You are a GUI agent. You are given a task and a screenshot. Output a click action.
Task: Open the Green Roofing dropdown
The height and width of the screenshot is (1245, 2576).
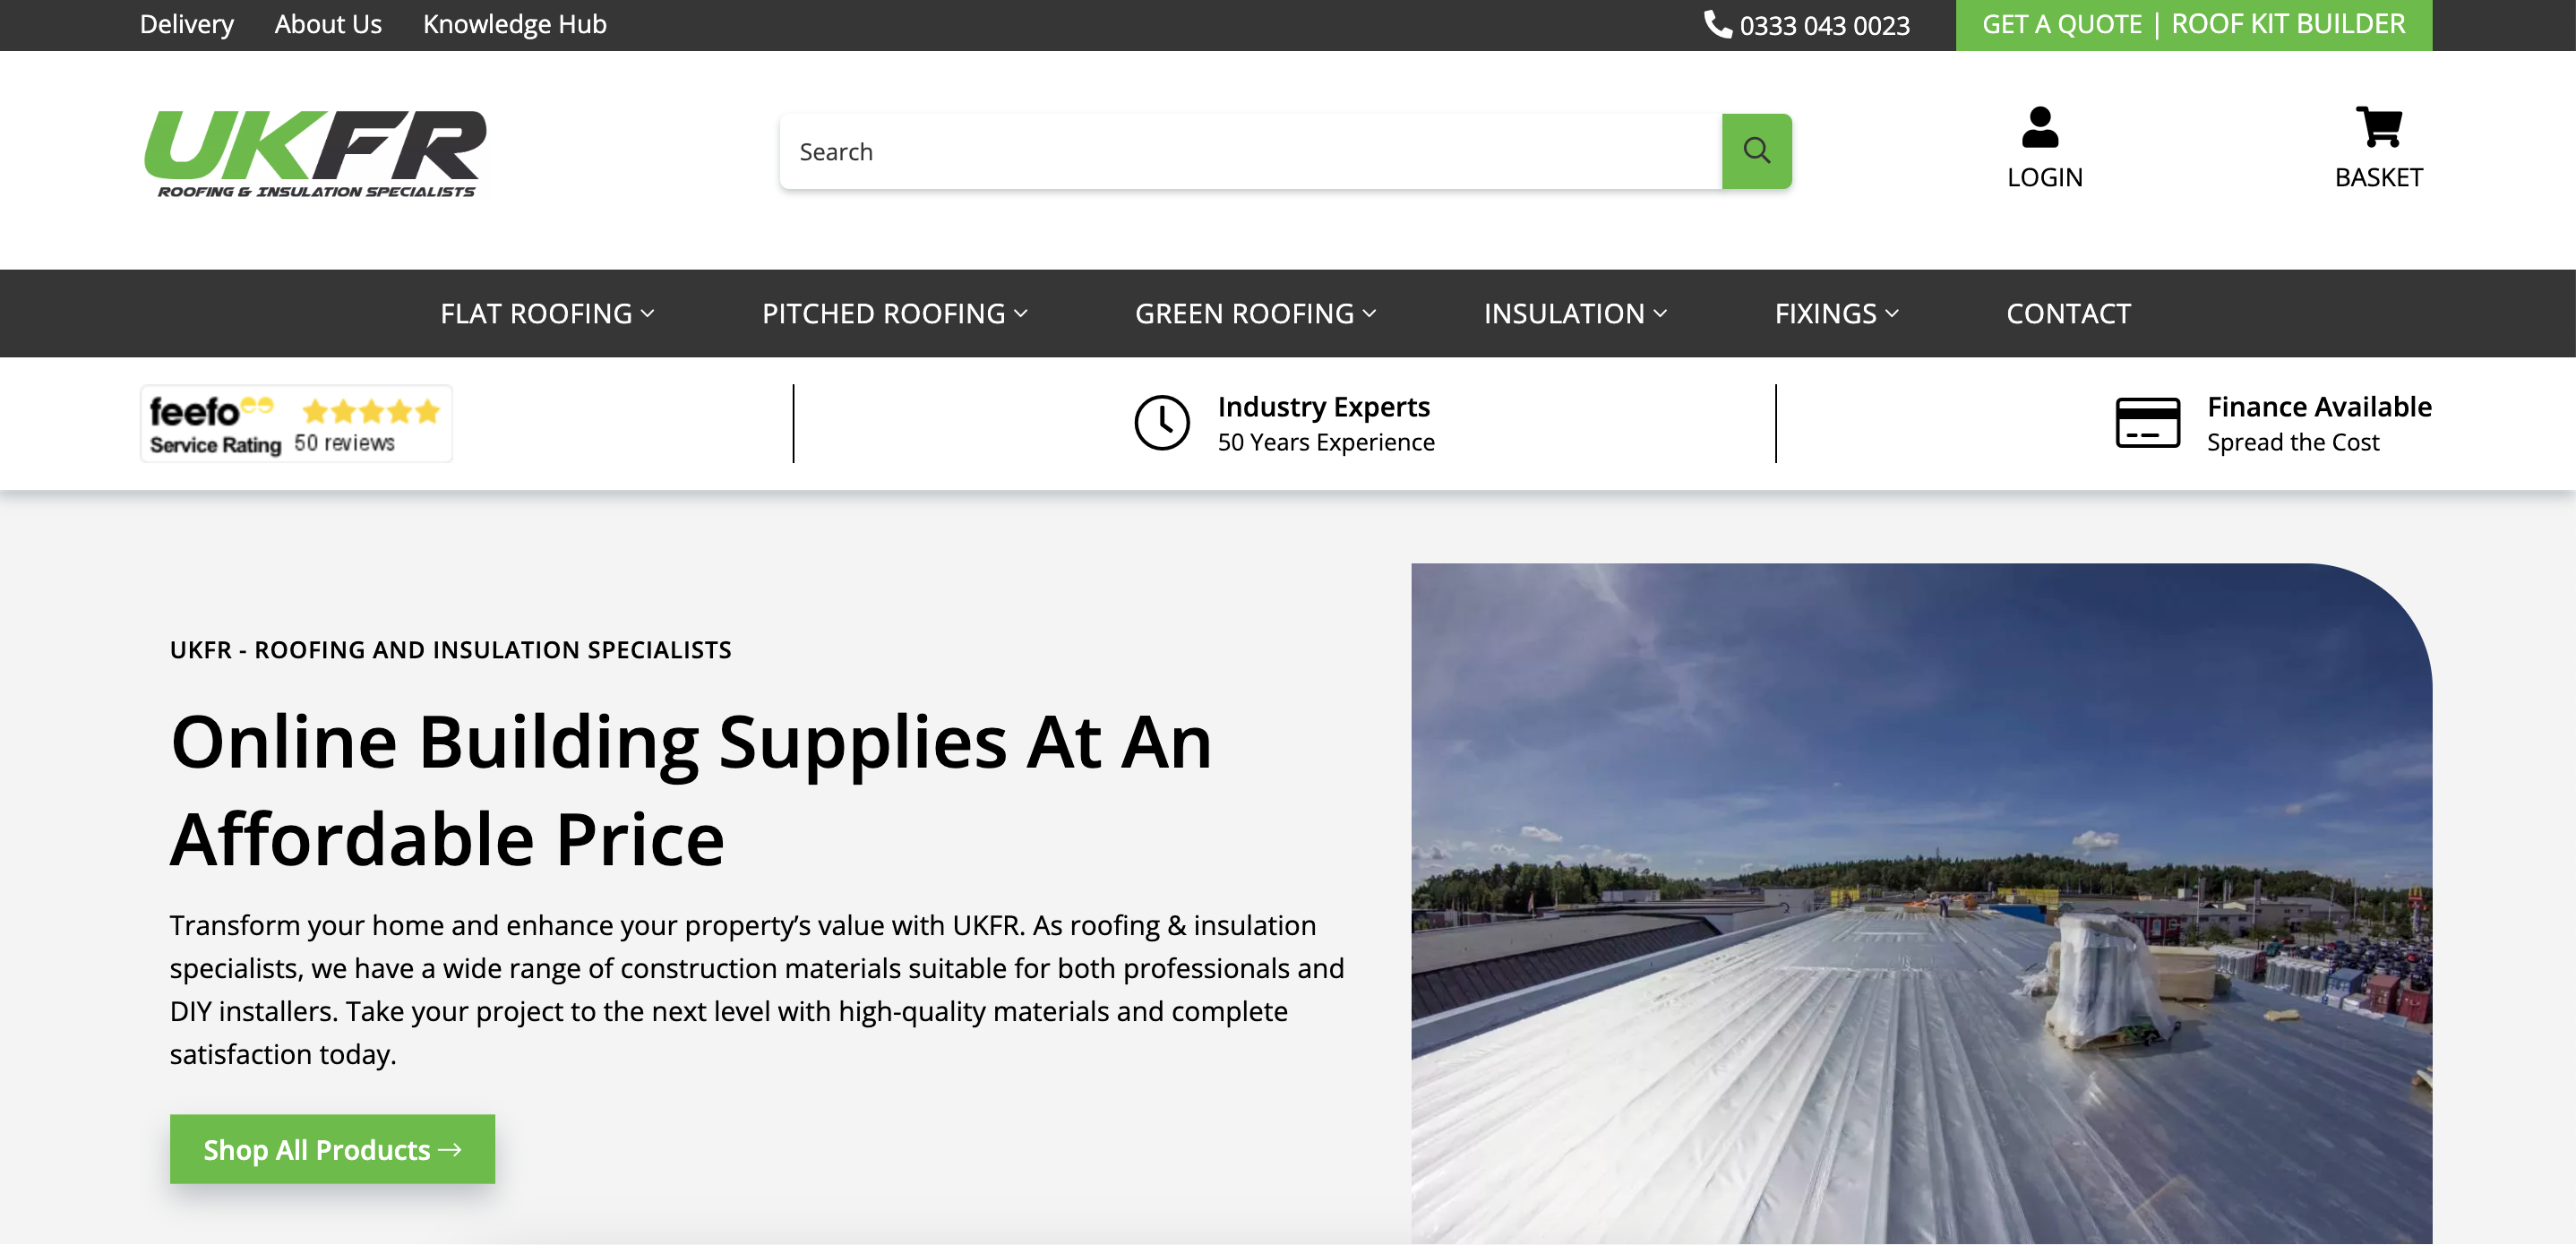(1255, 314)
